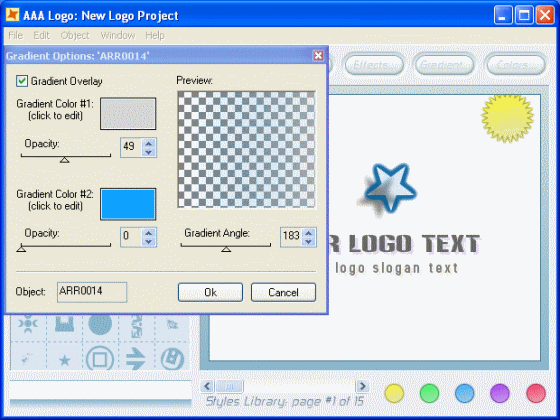Close the Gradient Options dialog
The height and width of the screenshot is (420, 560).
[318, 55]
